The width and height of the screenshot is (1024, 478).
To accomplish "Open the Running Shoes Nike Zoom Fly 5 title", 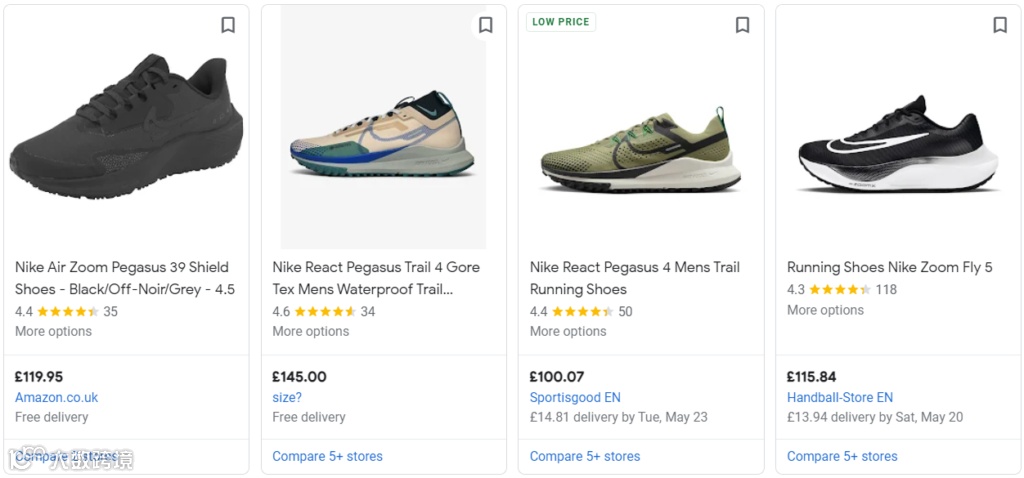I will 889,267.
